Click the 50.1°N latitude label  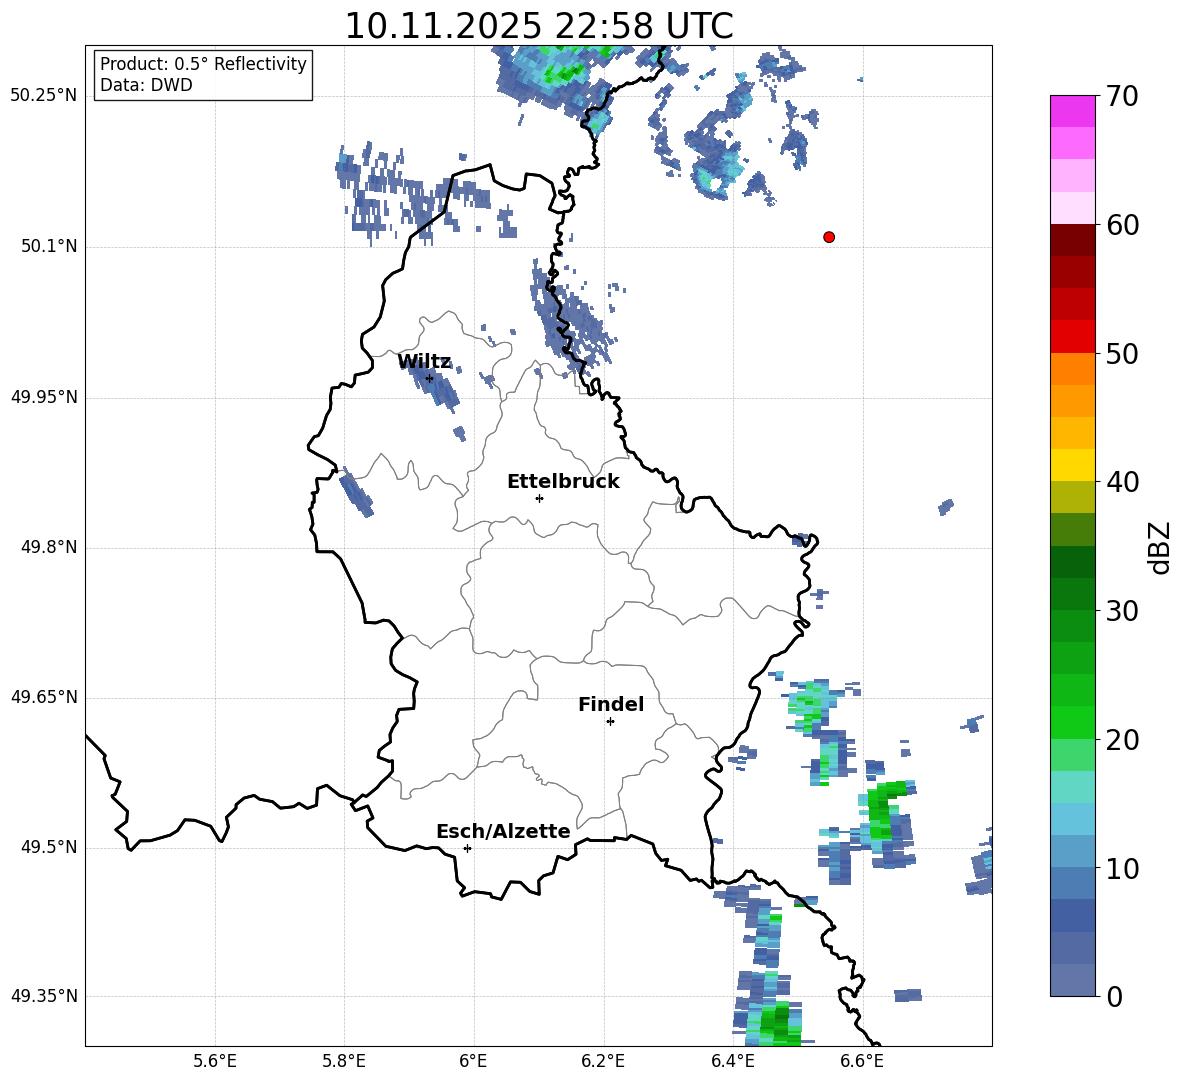(x=49, y=246)
